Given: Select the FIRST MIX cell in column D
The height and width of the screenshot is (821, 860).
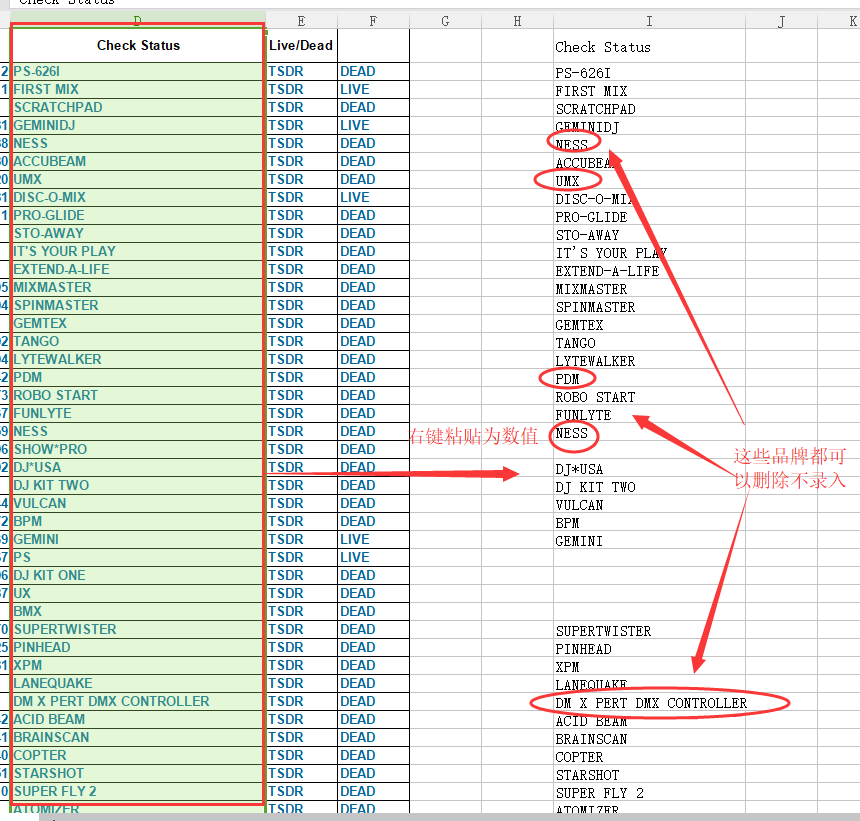Looking at the screenshot, I should 138,89.
